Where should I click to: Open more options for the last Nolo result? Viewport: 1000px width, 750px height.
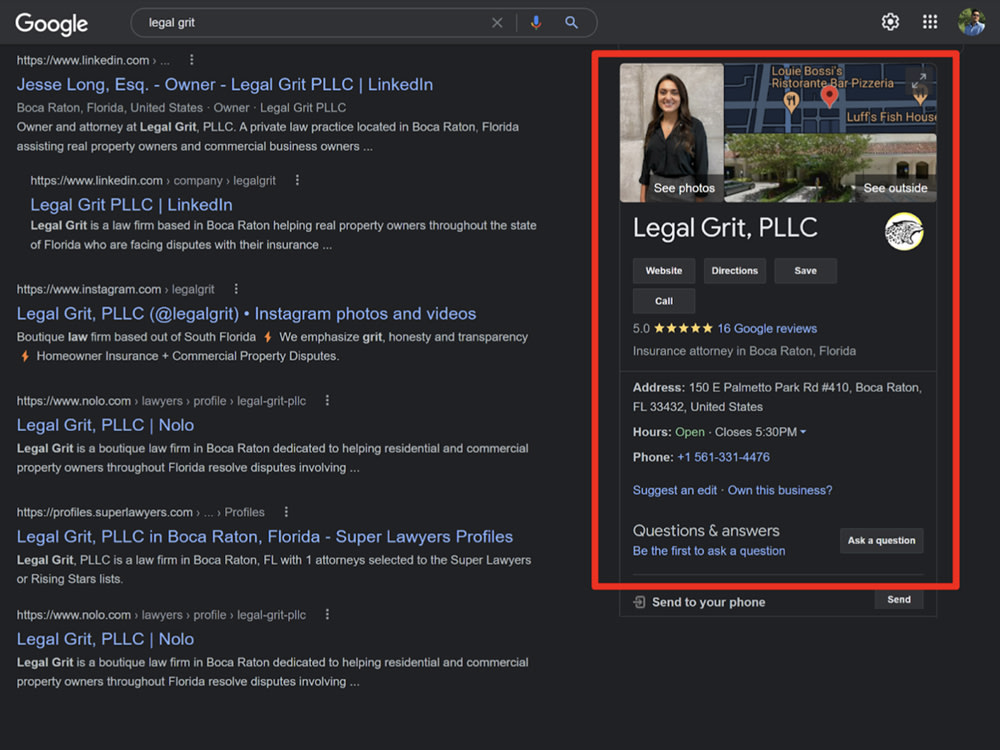[327, 614]
